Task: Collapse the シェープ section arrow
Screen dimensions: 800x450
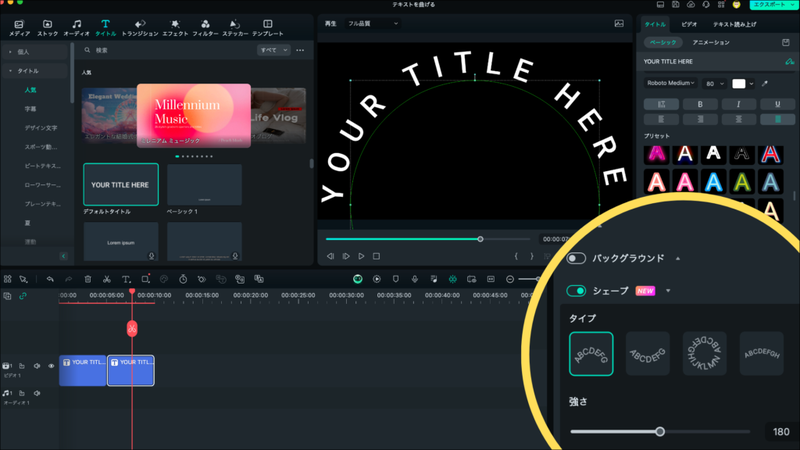Action: pyautogui.click(x=668, y=291)
